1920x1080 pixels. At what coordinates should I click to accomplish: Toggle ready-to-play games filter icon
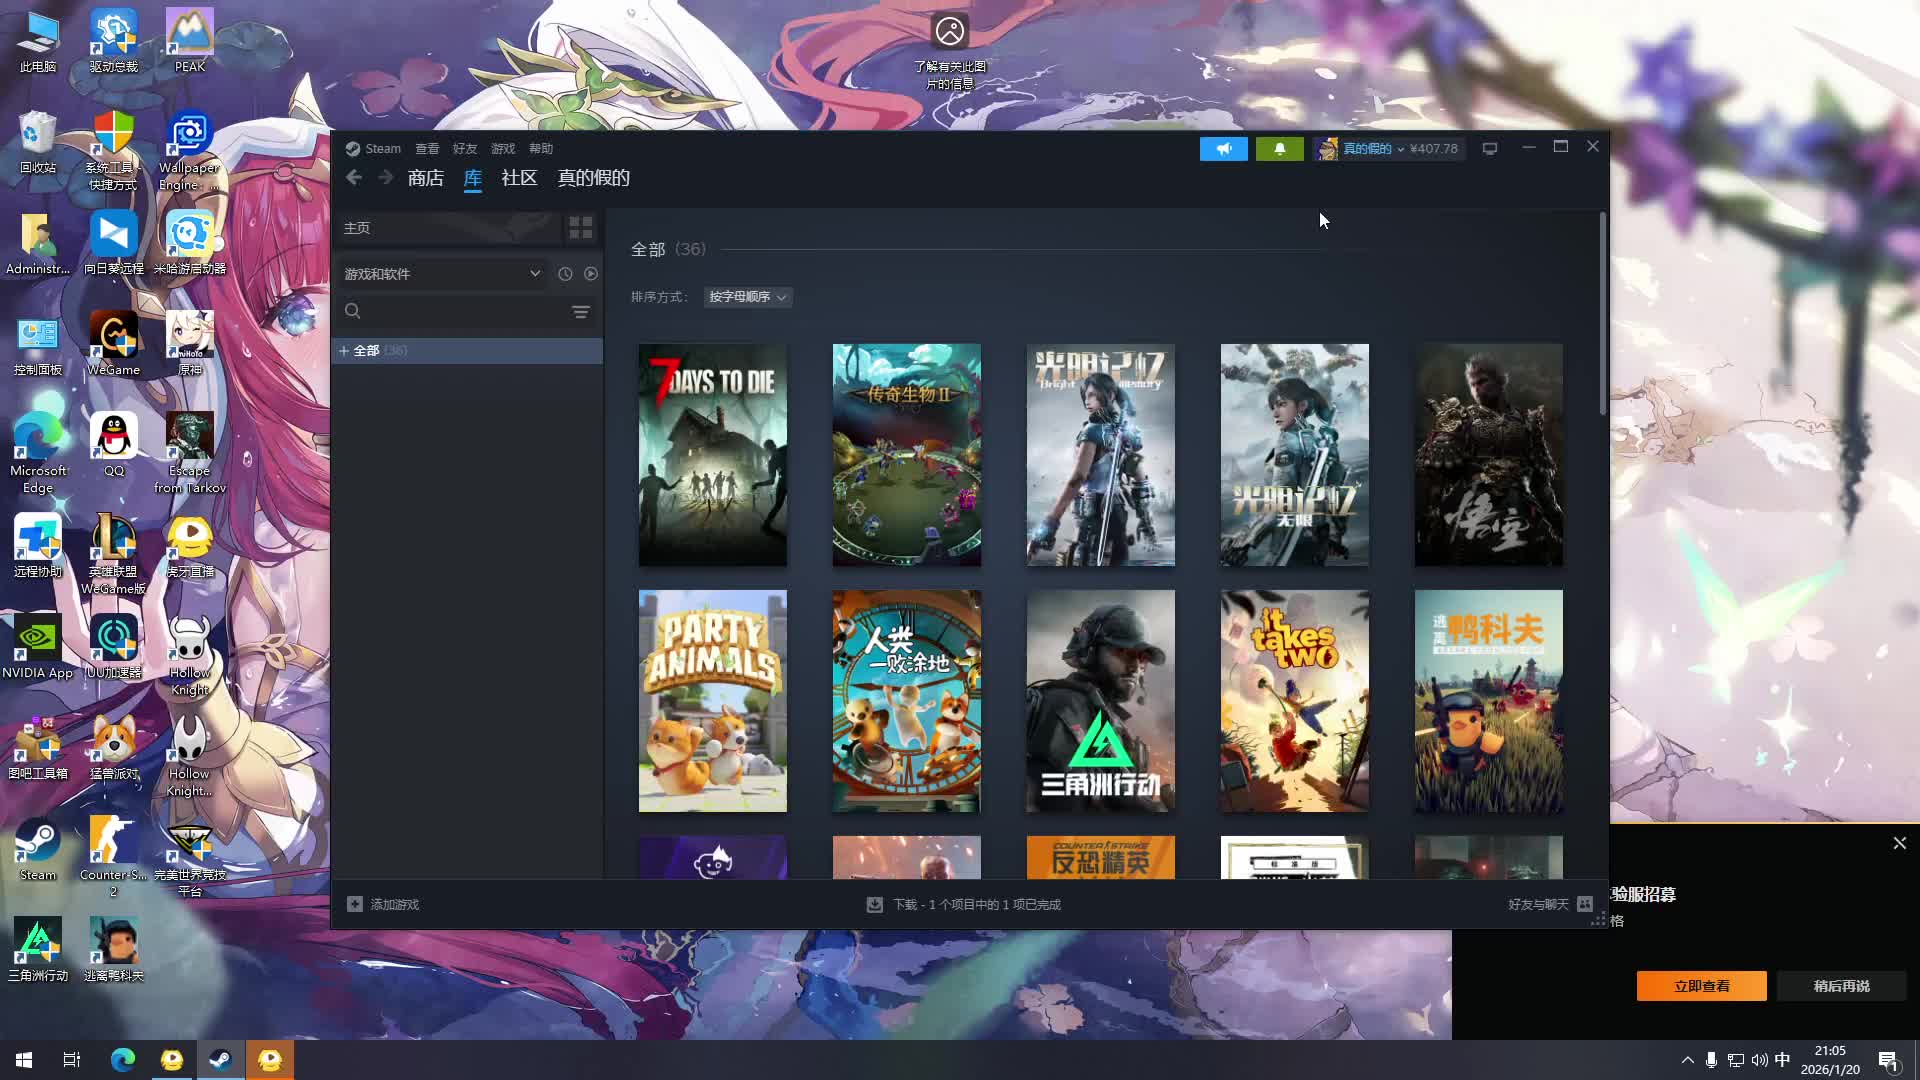click(x=591, y=274)
